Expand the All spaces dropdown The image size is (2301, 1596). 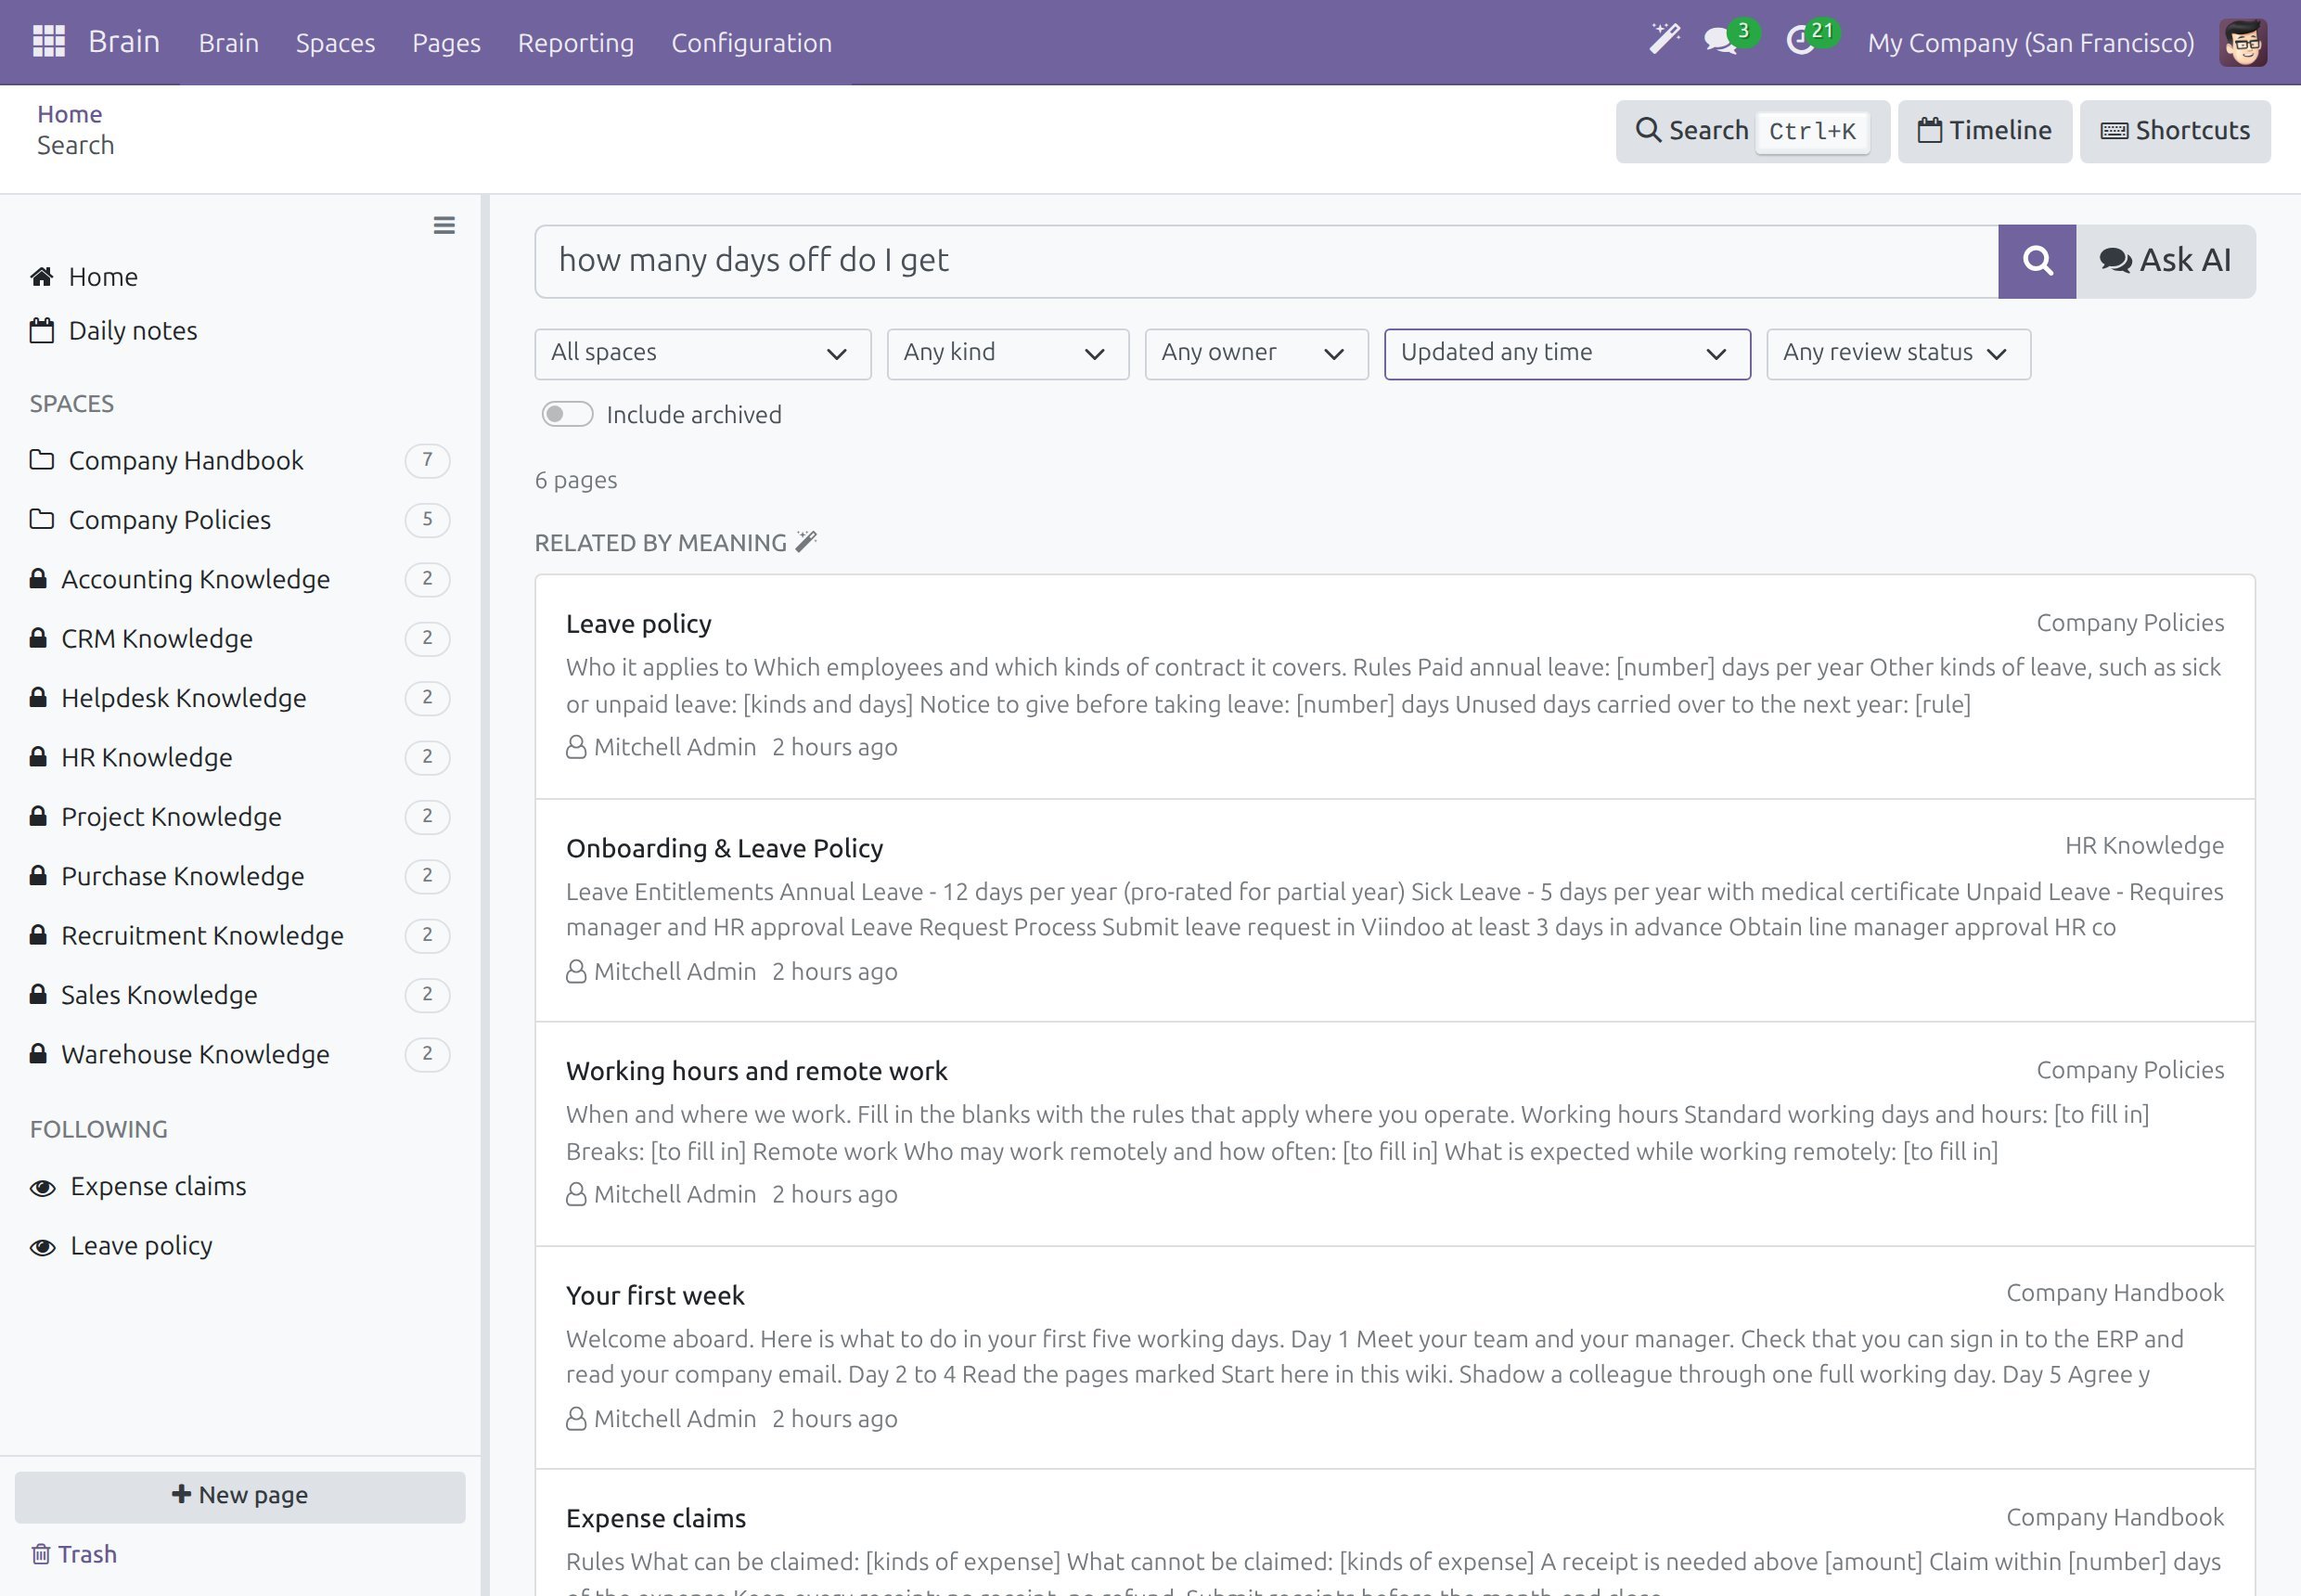703,353
